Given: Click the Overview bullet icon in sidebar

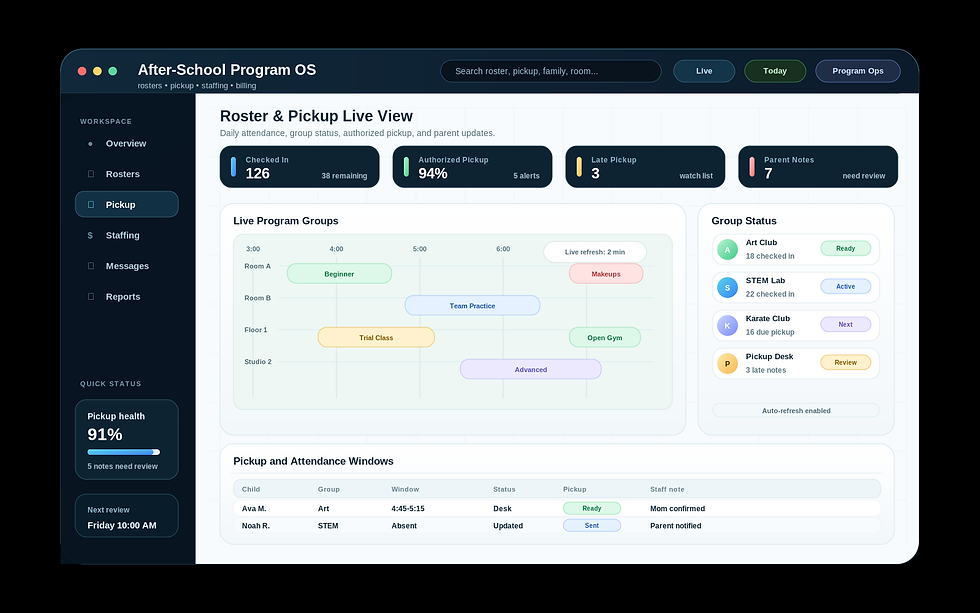Looking at the screenshot, I should (91, 144).
